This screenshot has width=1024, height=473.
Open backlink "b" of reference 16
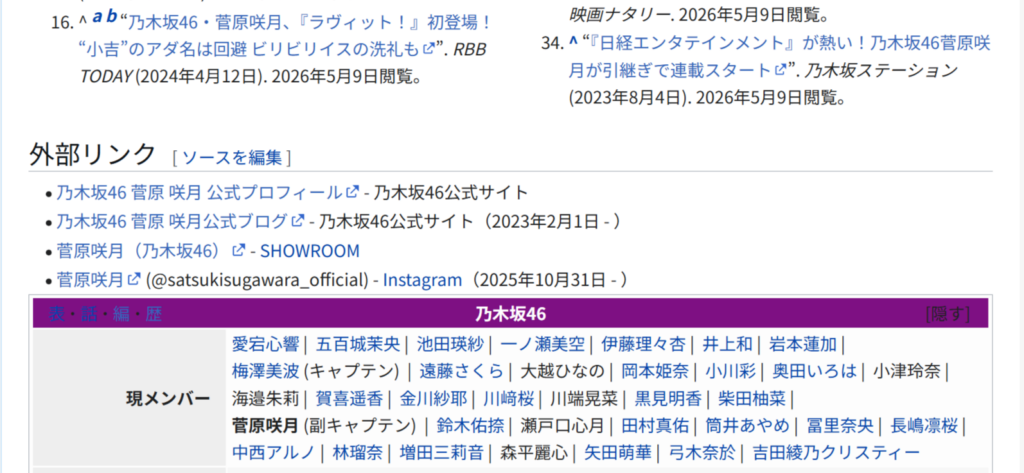(111, 18)
